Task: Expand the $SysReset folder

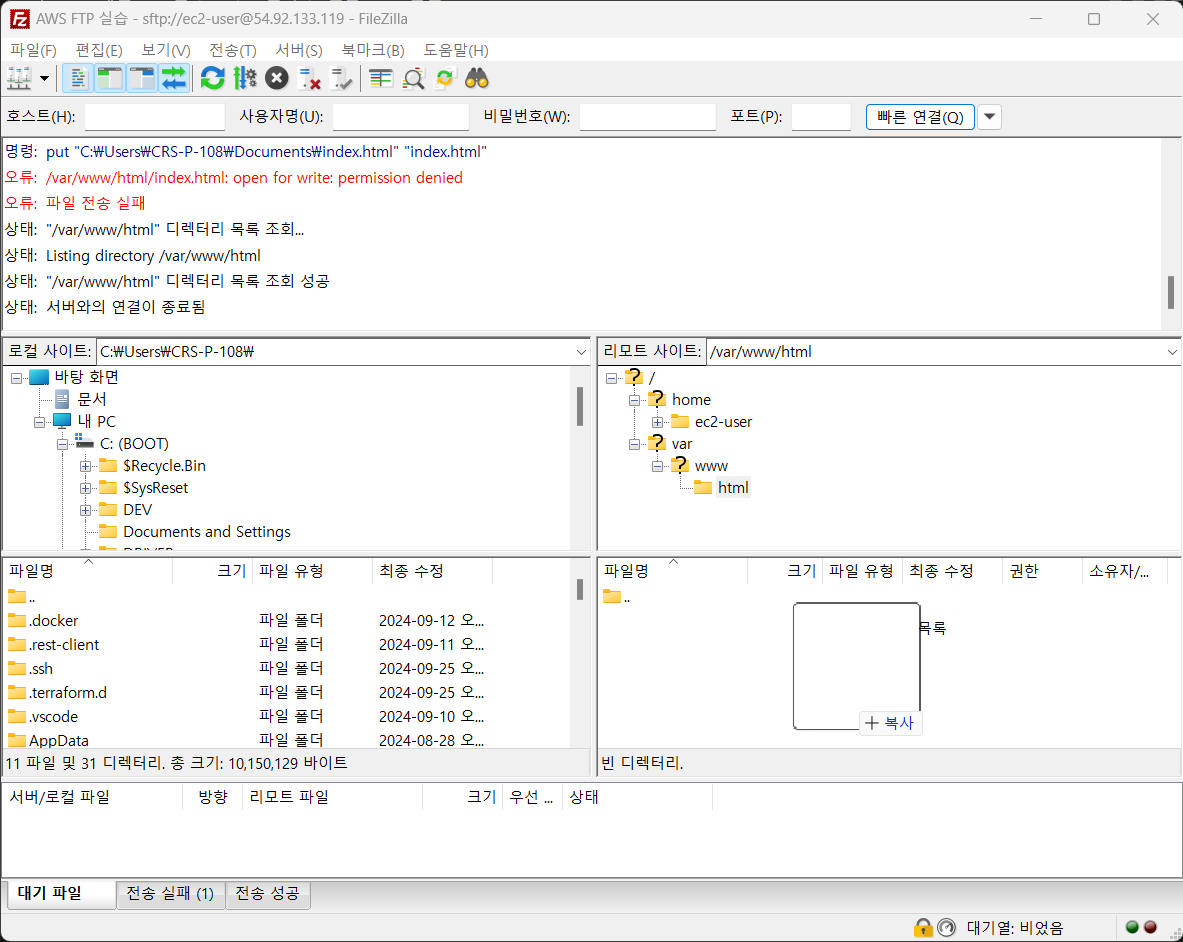Action: [x=85, y=489]
